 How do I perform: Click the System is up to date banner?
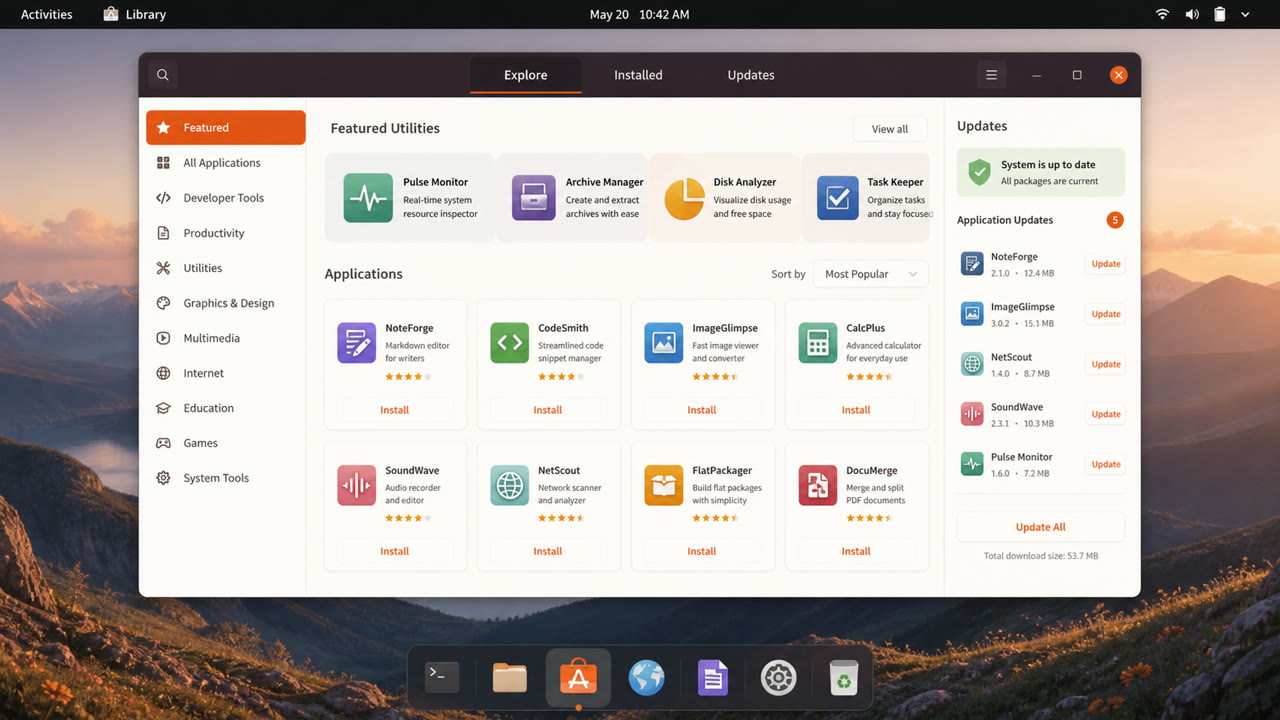click(1041, 172)
